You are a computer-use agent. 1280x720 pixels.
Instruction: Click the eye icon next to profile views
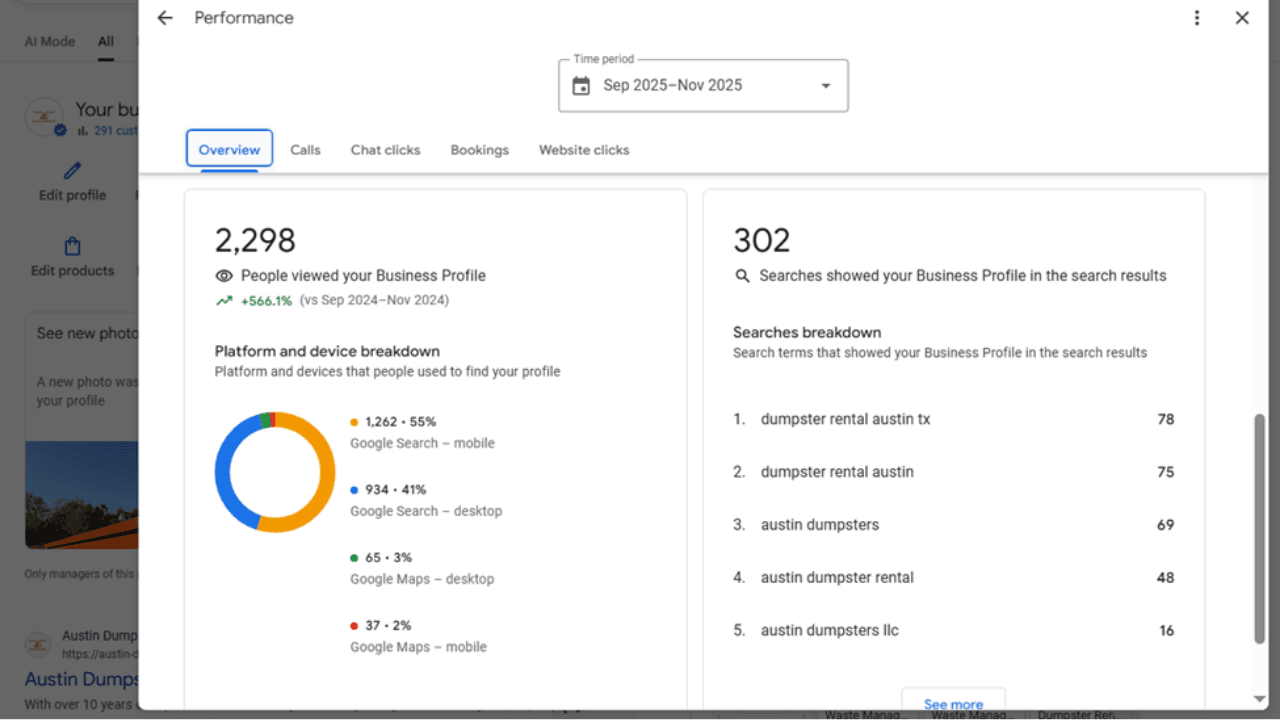[x=224, y=276]
